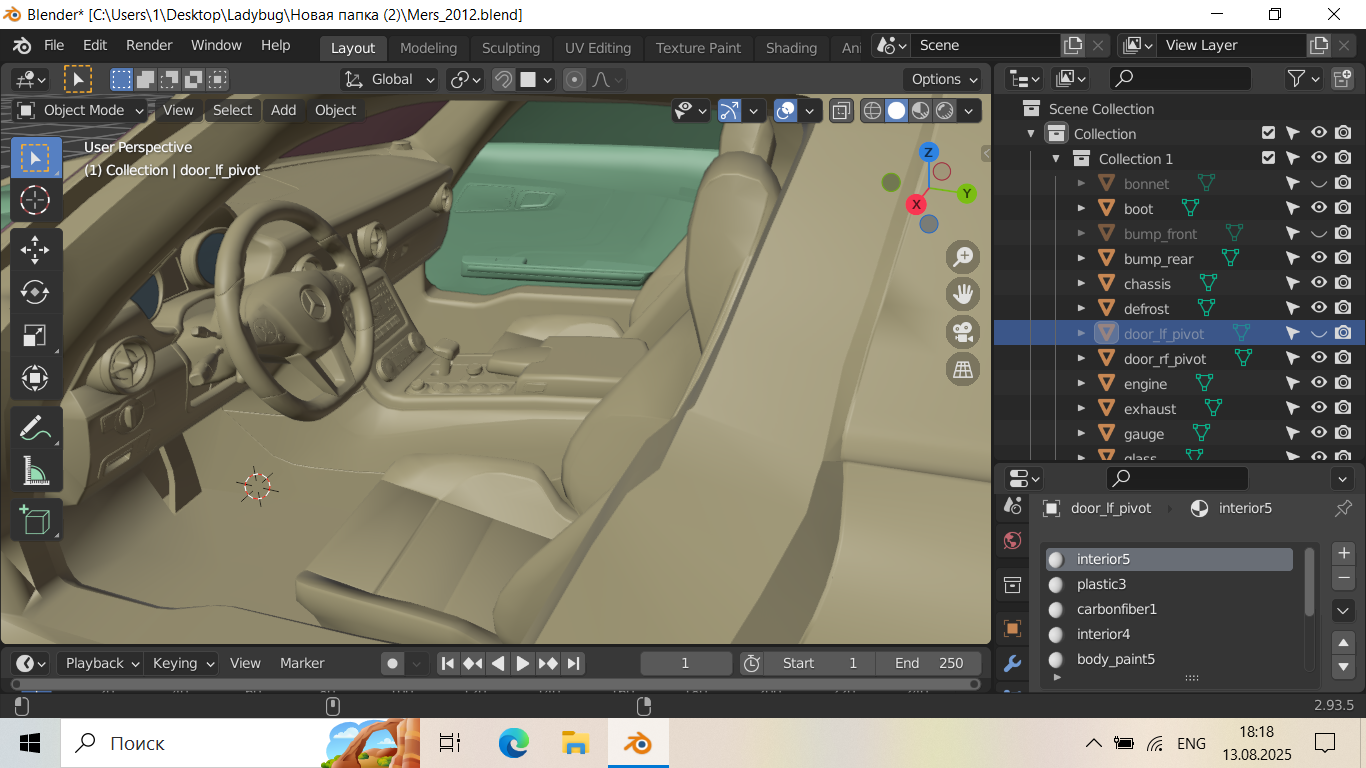Toggle Collection 1 exclude checkbox
Viewport: 1366px width, 768px height.
click(x=1268, y=158)
